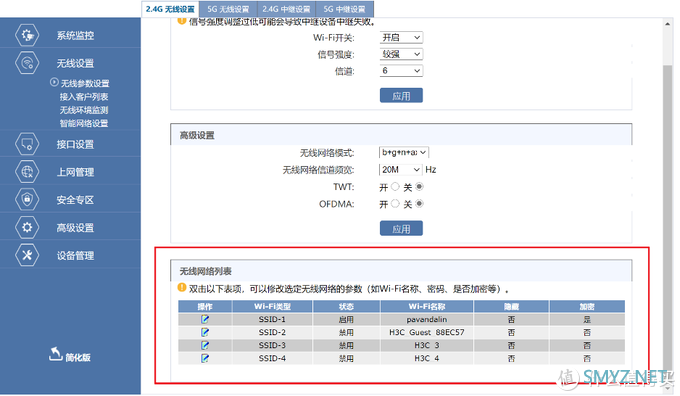The height and width of the screenshot is (396, 680).
Task: Click the 加密 column header
Action: pos(587,306)
